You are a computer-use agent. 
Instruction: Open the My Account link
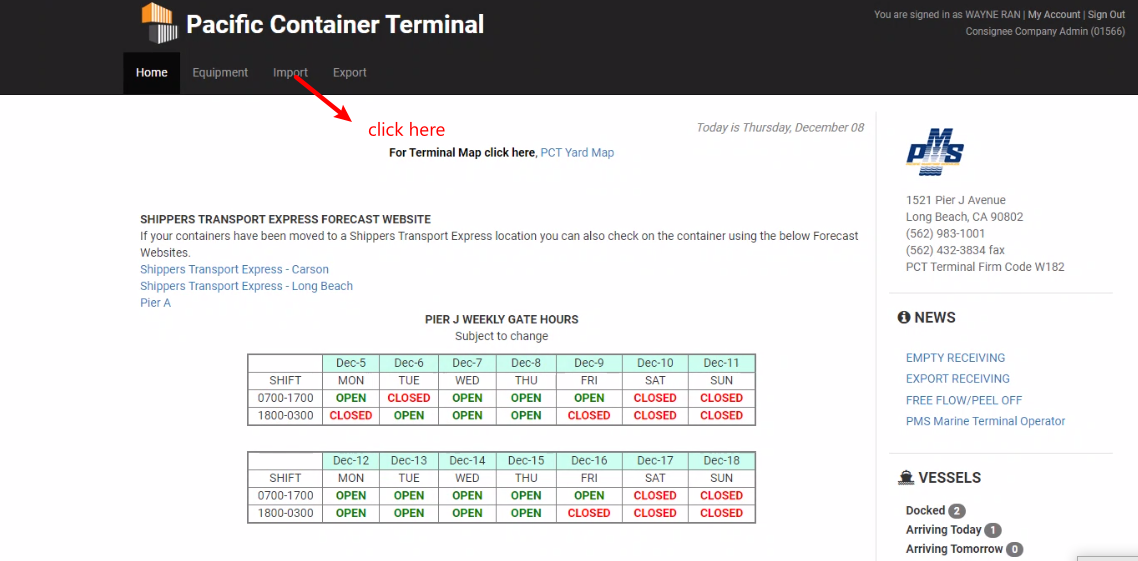1054,15
